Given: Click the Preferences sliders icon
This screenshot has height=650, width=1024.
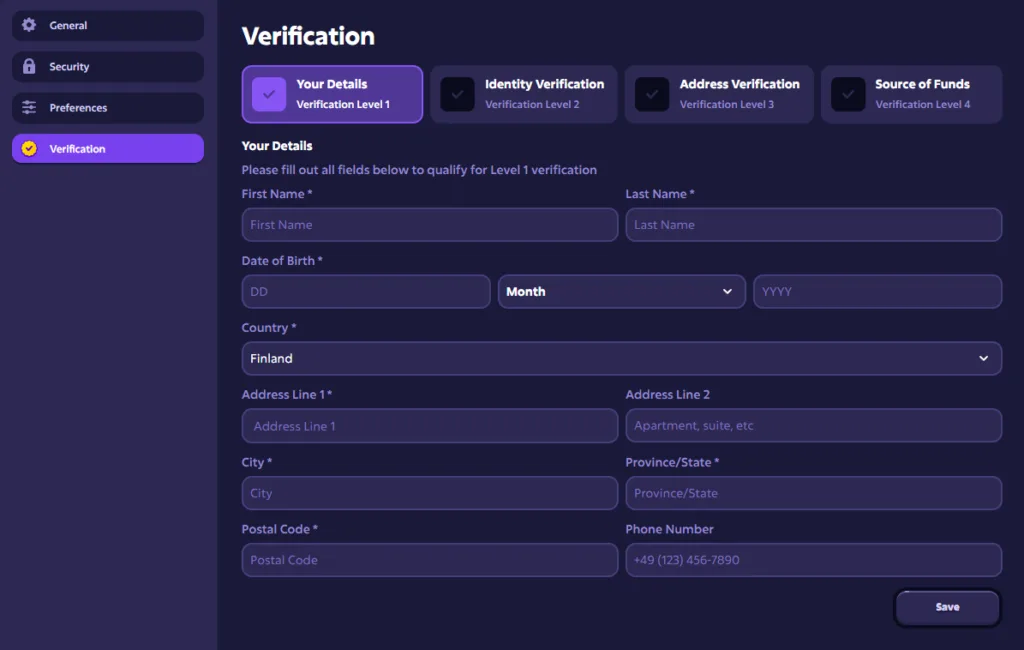Looking at the screenshot, I should (x=29, y=107).
